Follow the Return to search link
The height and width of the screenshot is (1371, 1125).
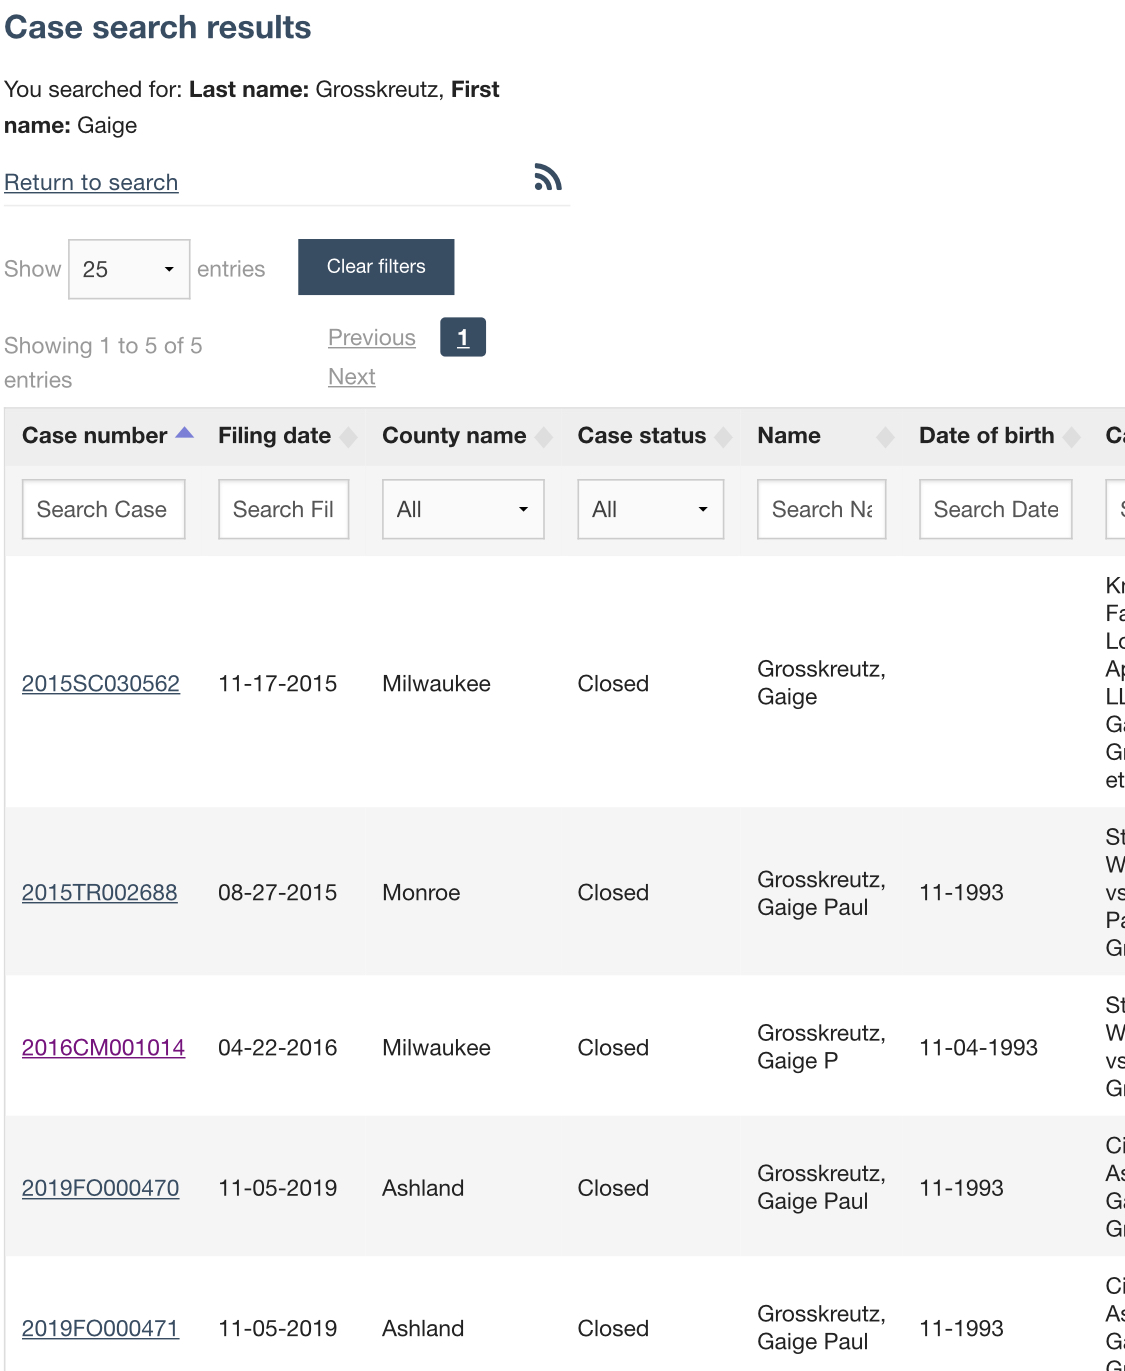pyautogui.click(x=91, y=182)
